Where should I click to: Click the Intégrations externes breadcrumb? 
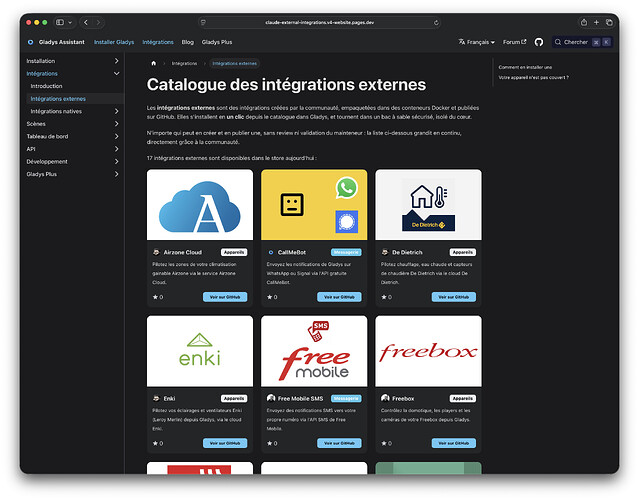235,64
